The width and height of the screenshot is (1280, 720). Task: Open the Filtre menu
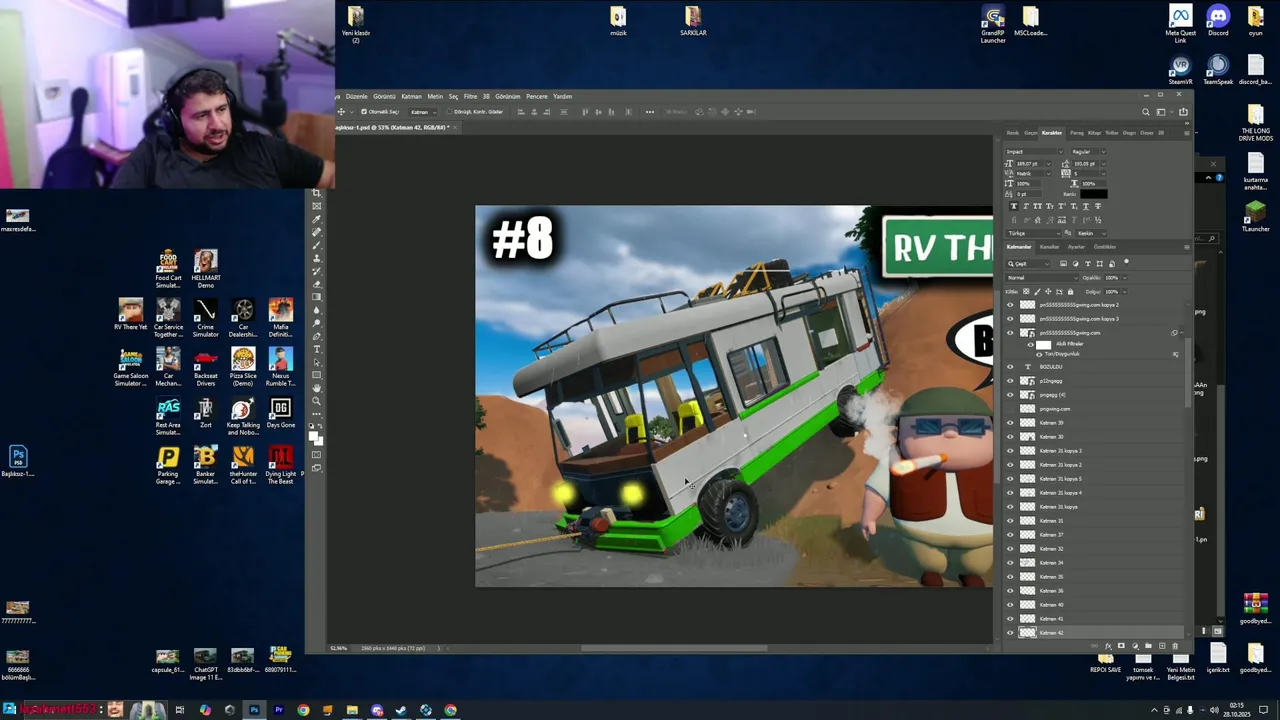click(470, 96)
